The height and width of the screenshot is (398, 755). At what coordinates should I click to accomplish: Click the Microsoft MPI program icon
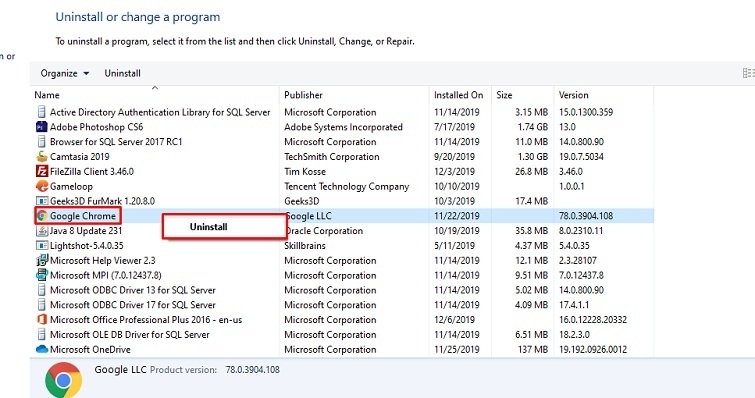42,275
